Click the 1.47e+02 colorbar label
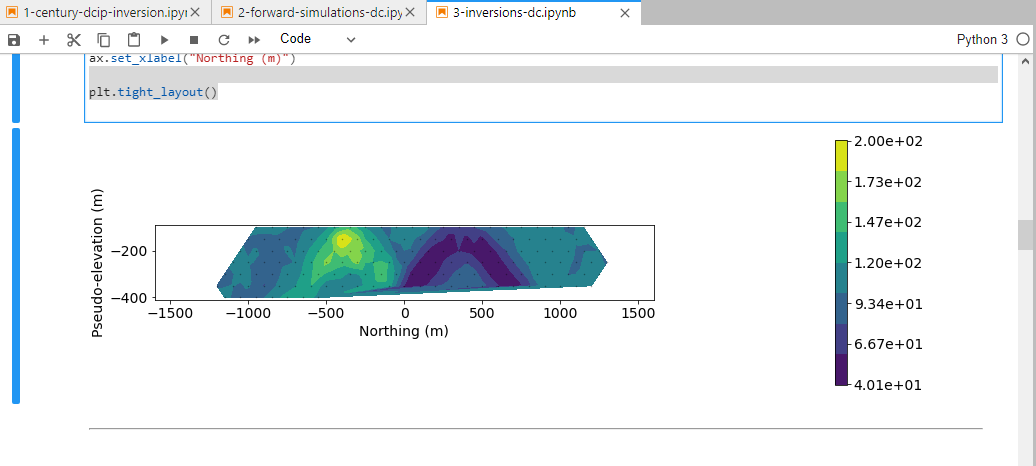Image resolution: width=1036 pixels, height=466 pixels. pyautogui.click(x=888, y=223)
